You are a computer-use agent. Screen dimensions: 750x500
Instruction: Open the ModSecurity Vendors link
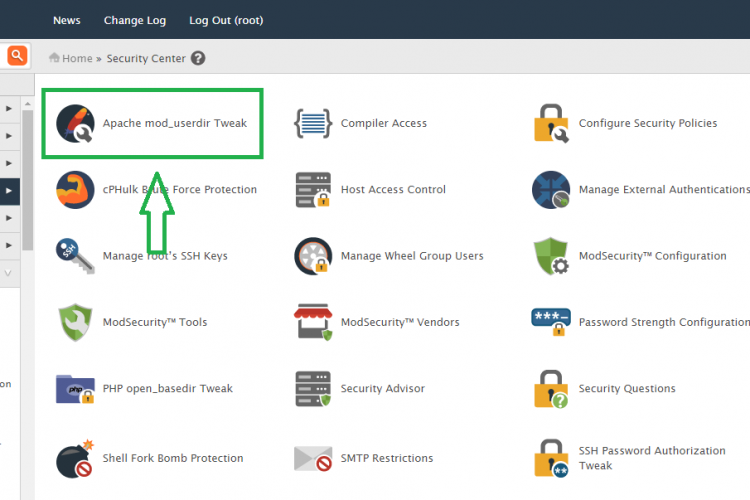[x=400, y=322]
